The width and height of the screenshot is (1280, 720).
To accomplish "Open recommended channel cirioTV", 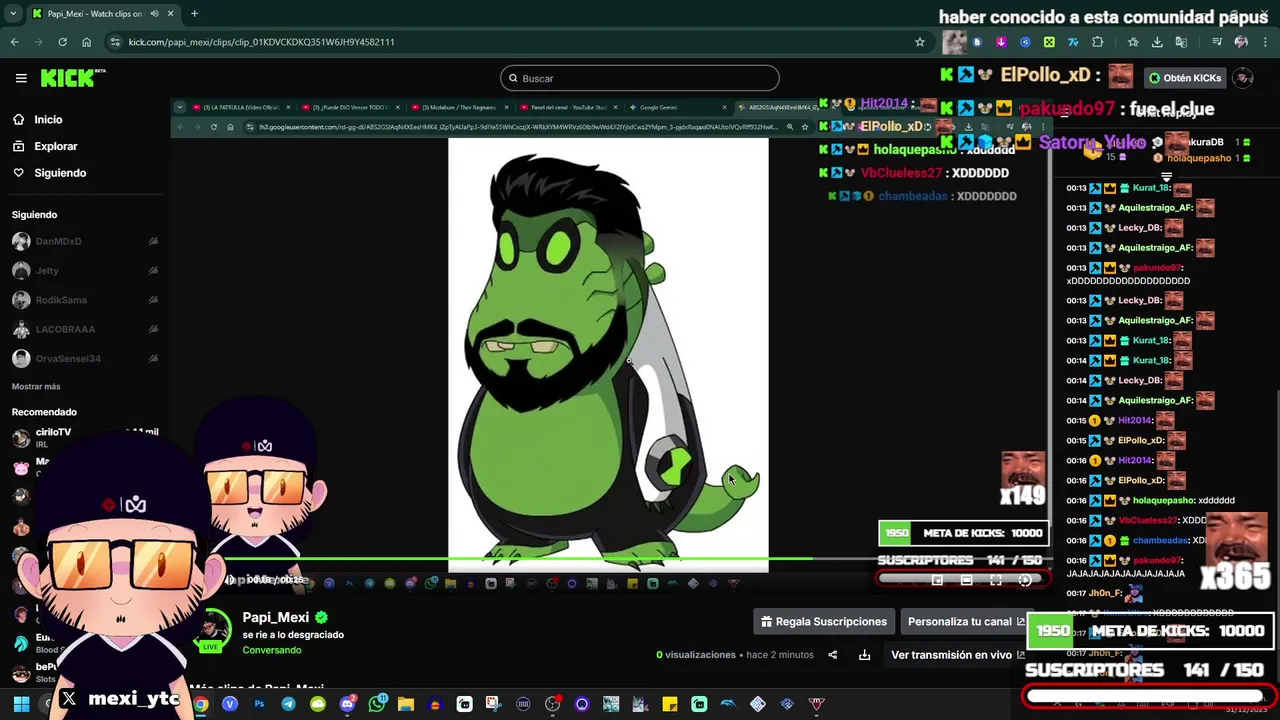I will (x=85, y=437).
